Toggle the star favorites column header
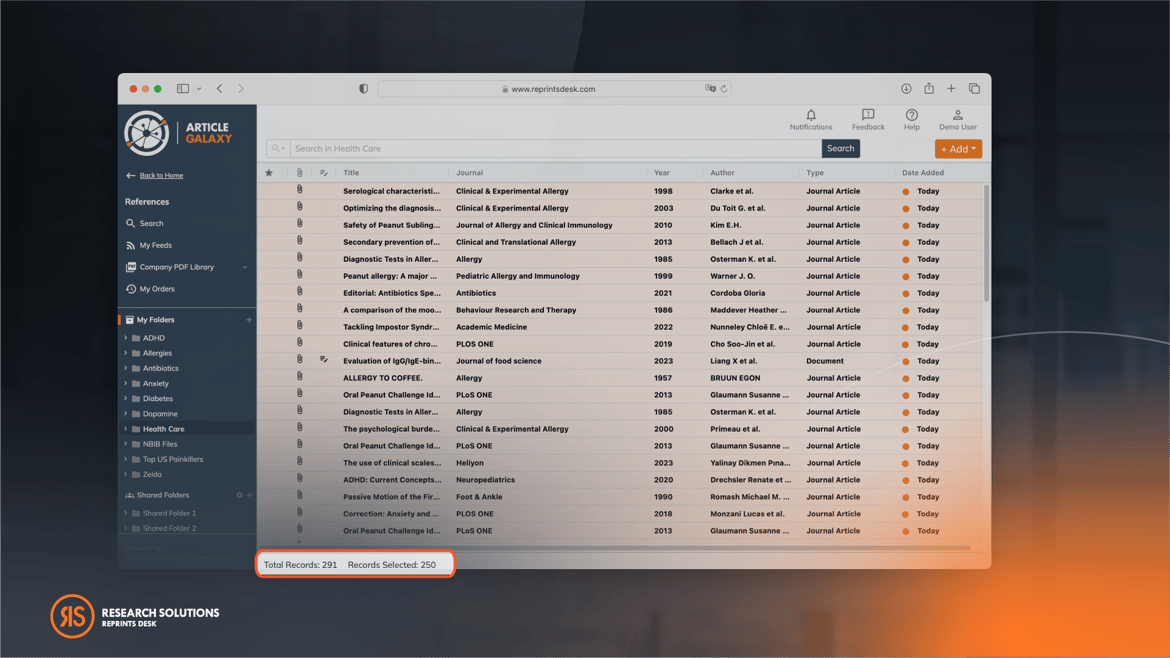 pos(269,172)
